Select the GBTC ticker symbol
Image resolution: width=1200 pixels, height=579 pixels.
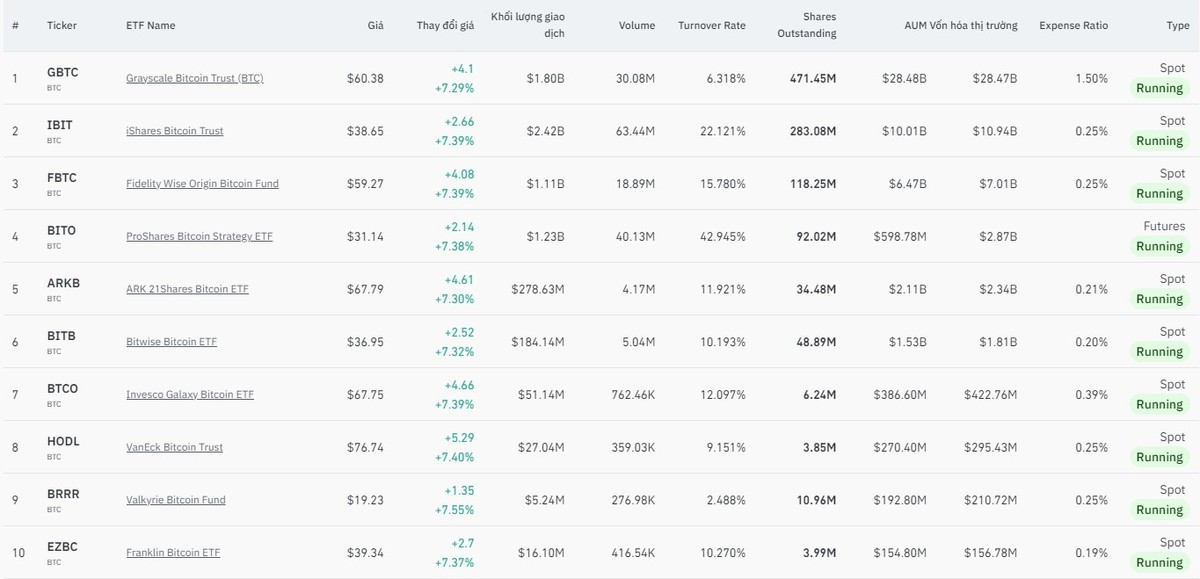point(62,71)
